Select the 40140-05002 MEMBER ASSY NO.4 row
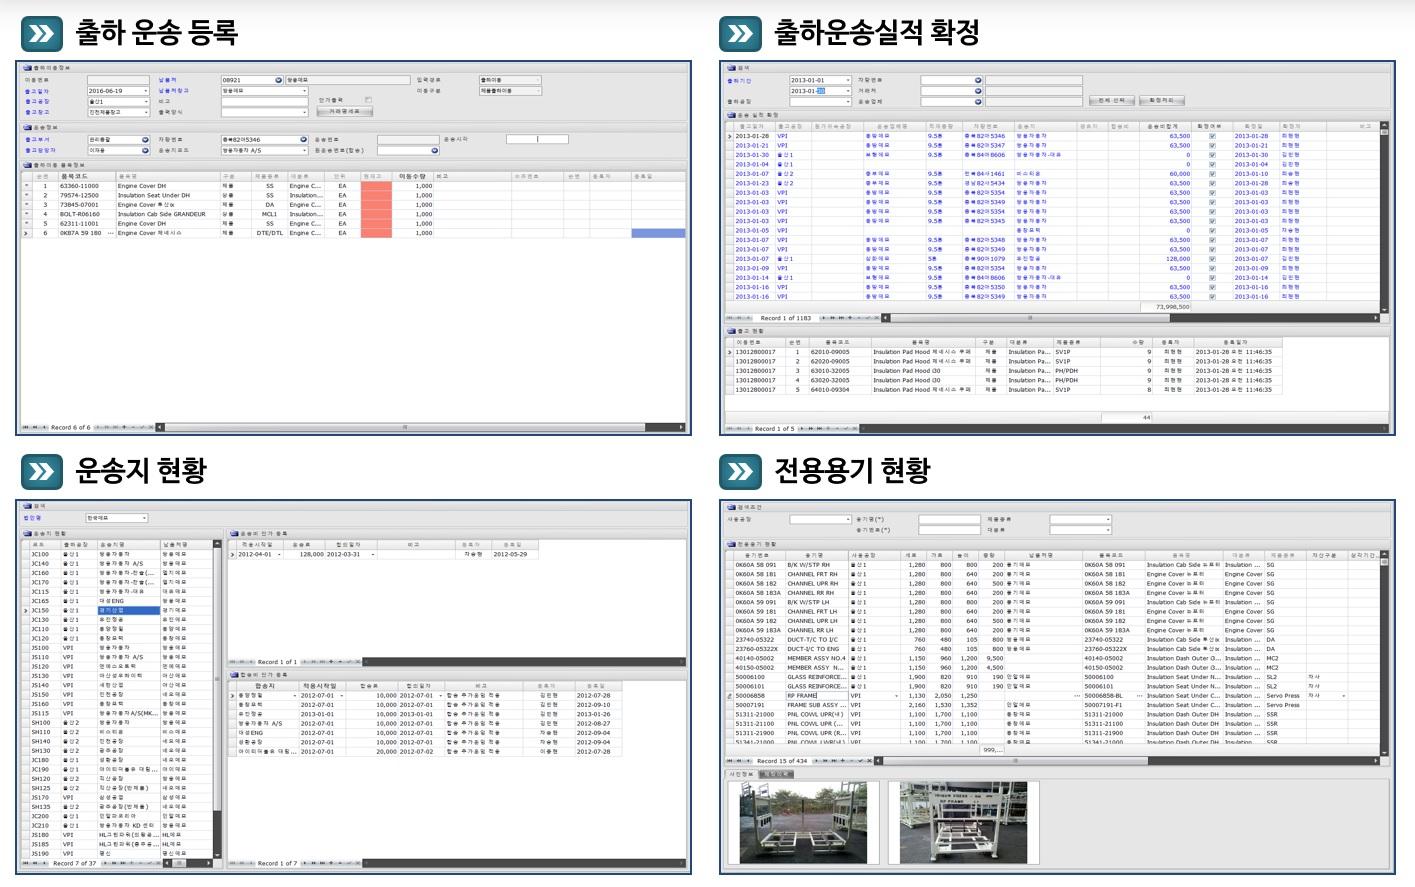Screen dimensions: 1415x887 click(1053, 659)
